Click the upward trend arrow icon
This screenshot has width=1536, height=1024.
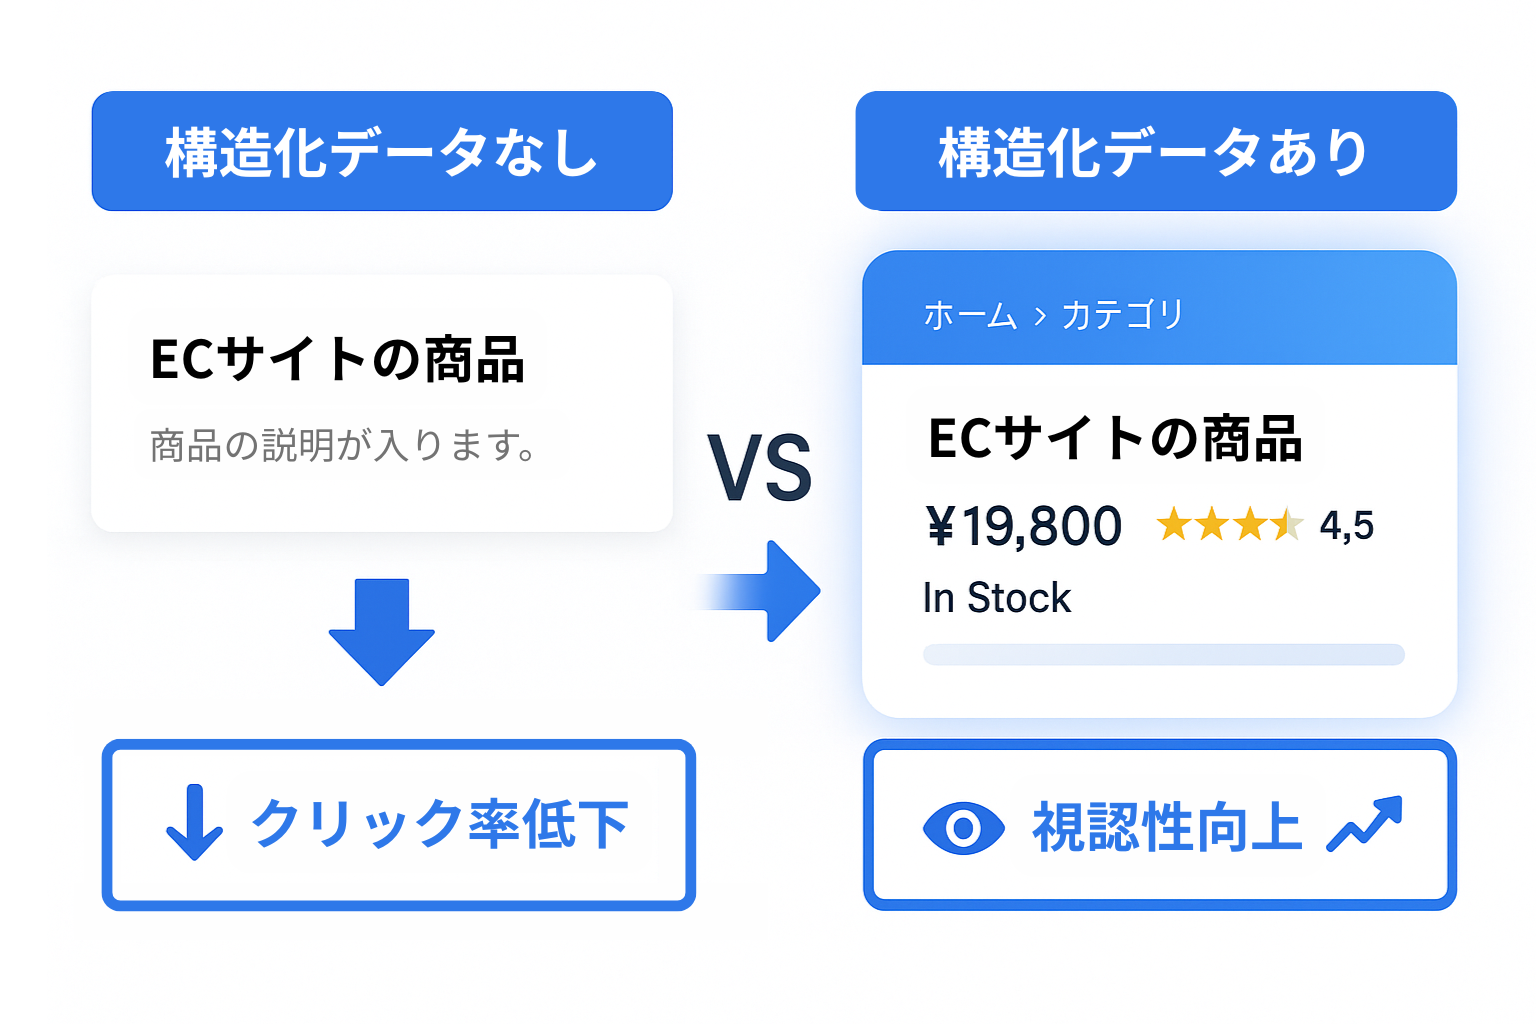click(1365, 824)
